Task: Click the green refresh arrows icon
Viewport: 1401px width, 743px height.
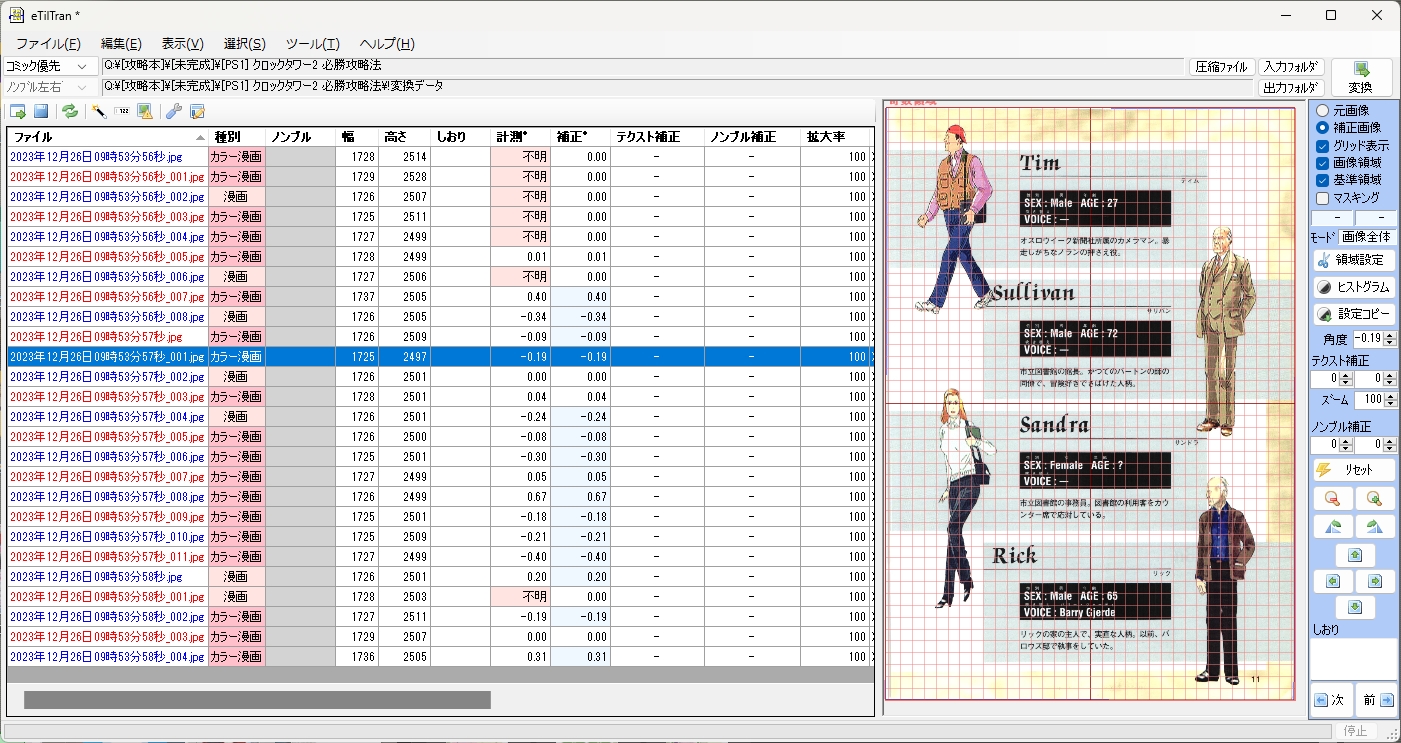Action: point(70,111)
